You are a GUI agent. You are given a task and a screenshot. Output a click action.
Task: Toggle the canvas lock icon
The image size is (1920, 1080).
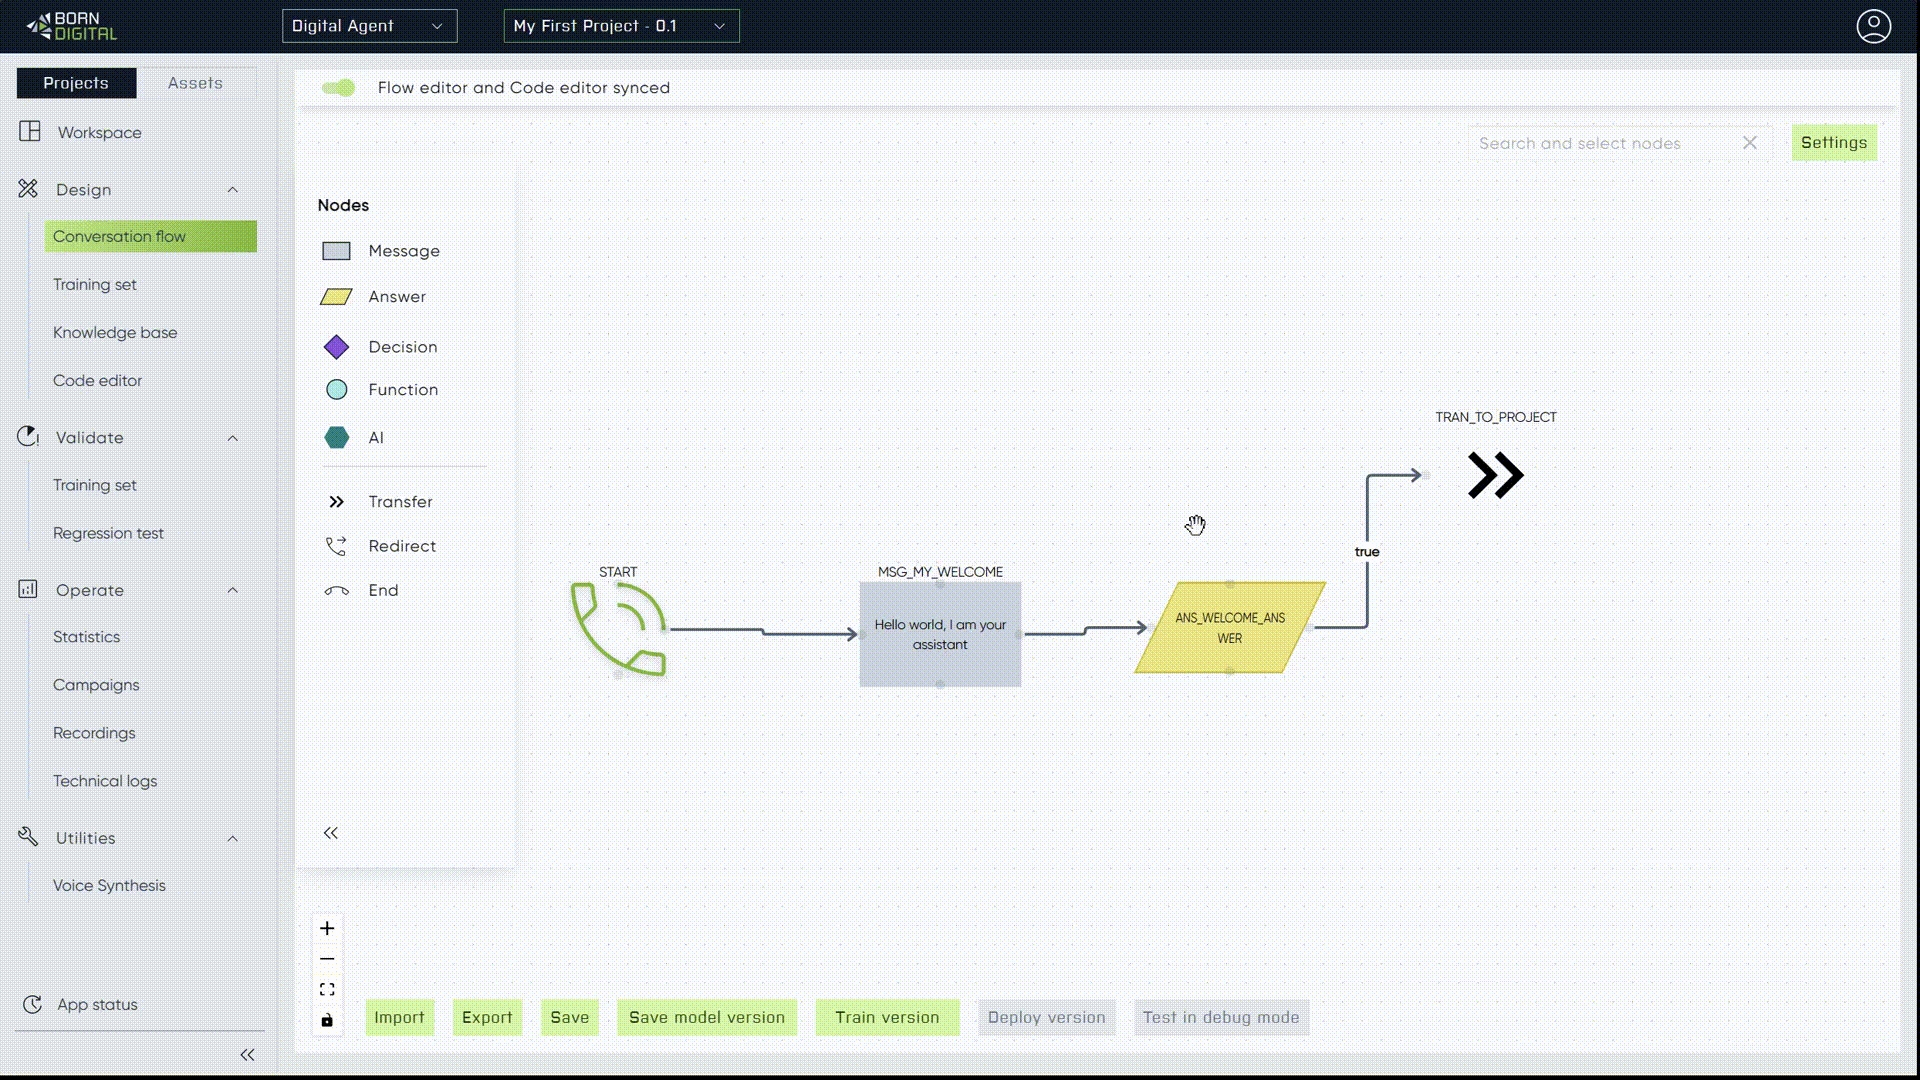[327, 1021]
